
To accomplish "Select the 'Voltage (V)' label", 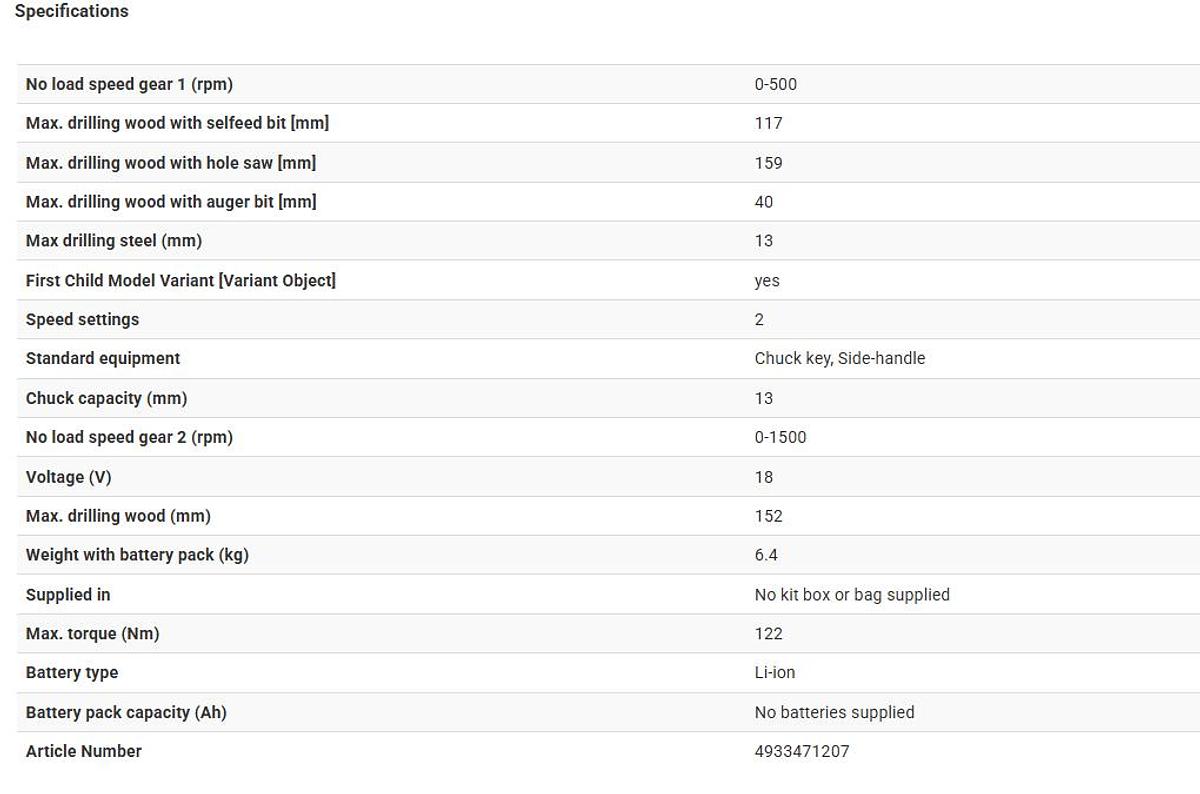I will (68, 477).
